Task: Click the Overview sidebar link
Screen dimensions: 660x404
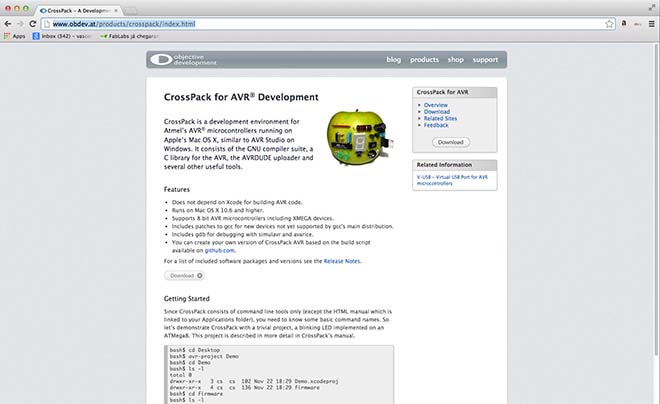Action: click(436, 105)
